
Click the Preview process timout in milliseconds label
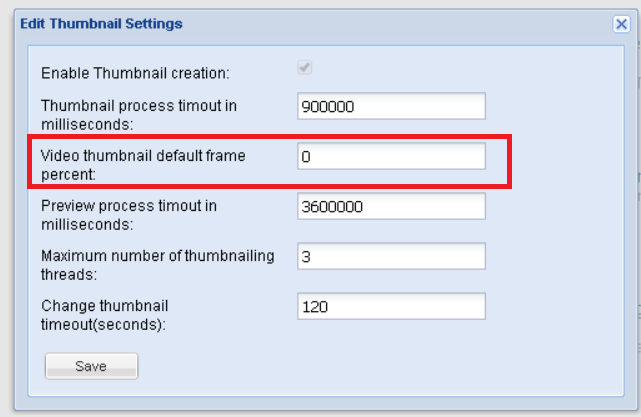[x=129, y=215]
